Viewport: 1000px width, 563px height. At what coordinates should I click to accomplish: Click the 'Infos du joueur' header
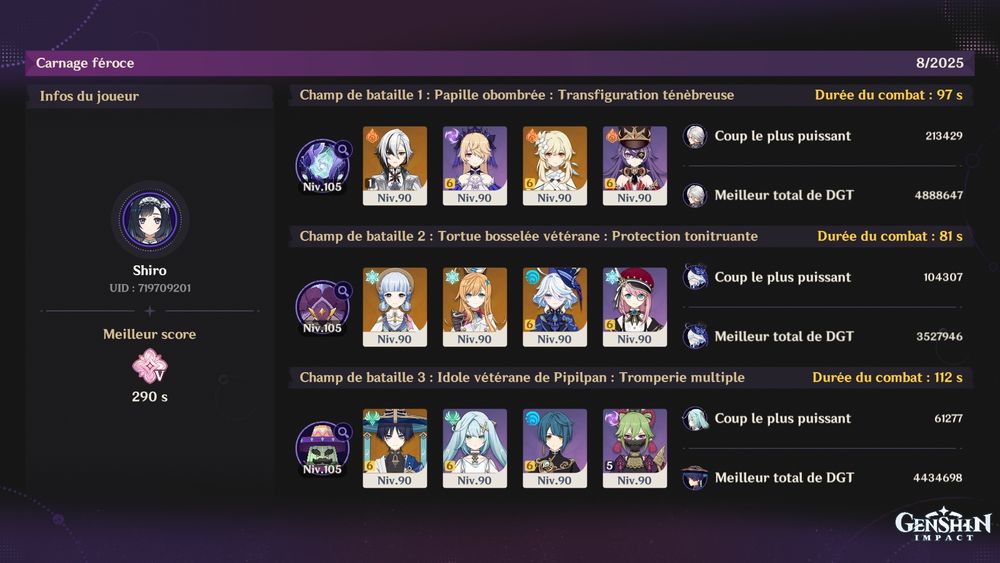tap(89, 96)
